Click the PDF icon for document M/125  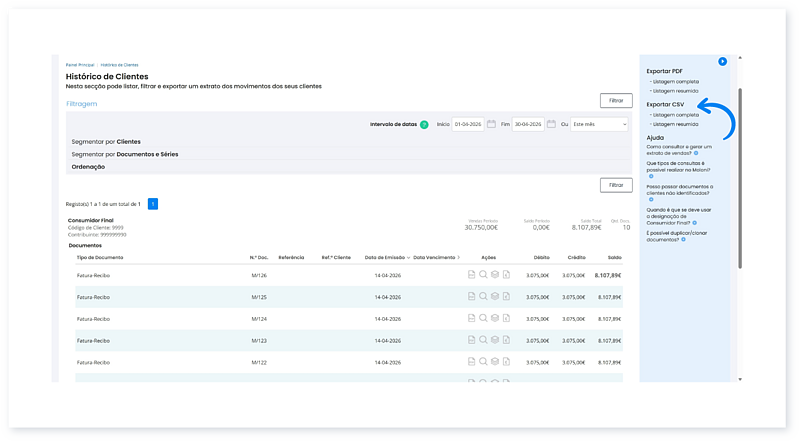click(471, 296)
